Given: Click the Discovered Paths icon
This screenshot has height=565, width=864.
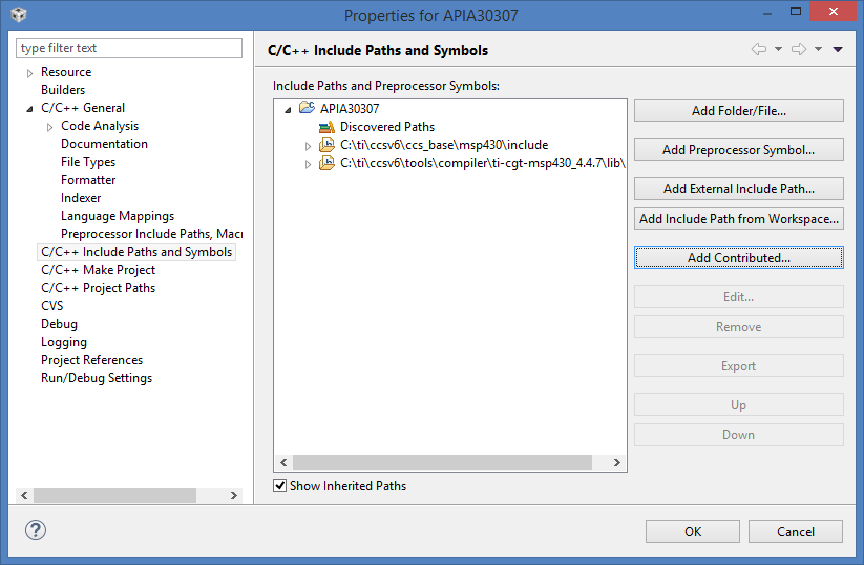Looking at the screenshot, I should click(x=327, y=127).
